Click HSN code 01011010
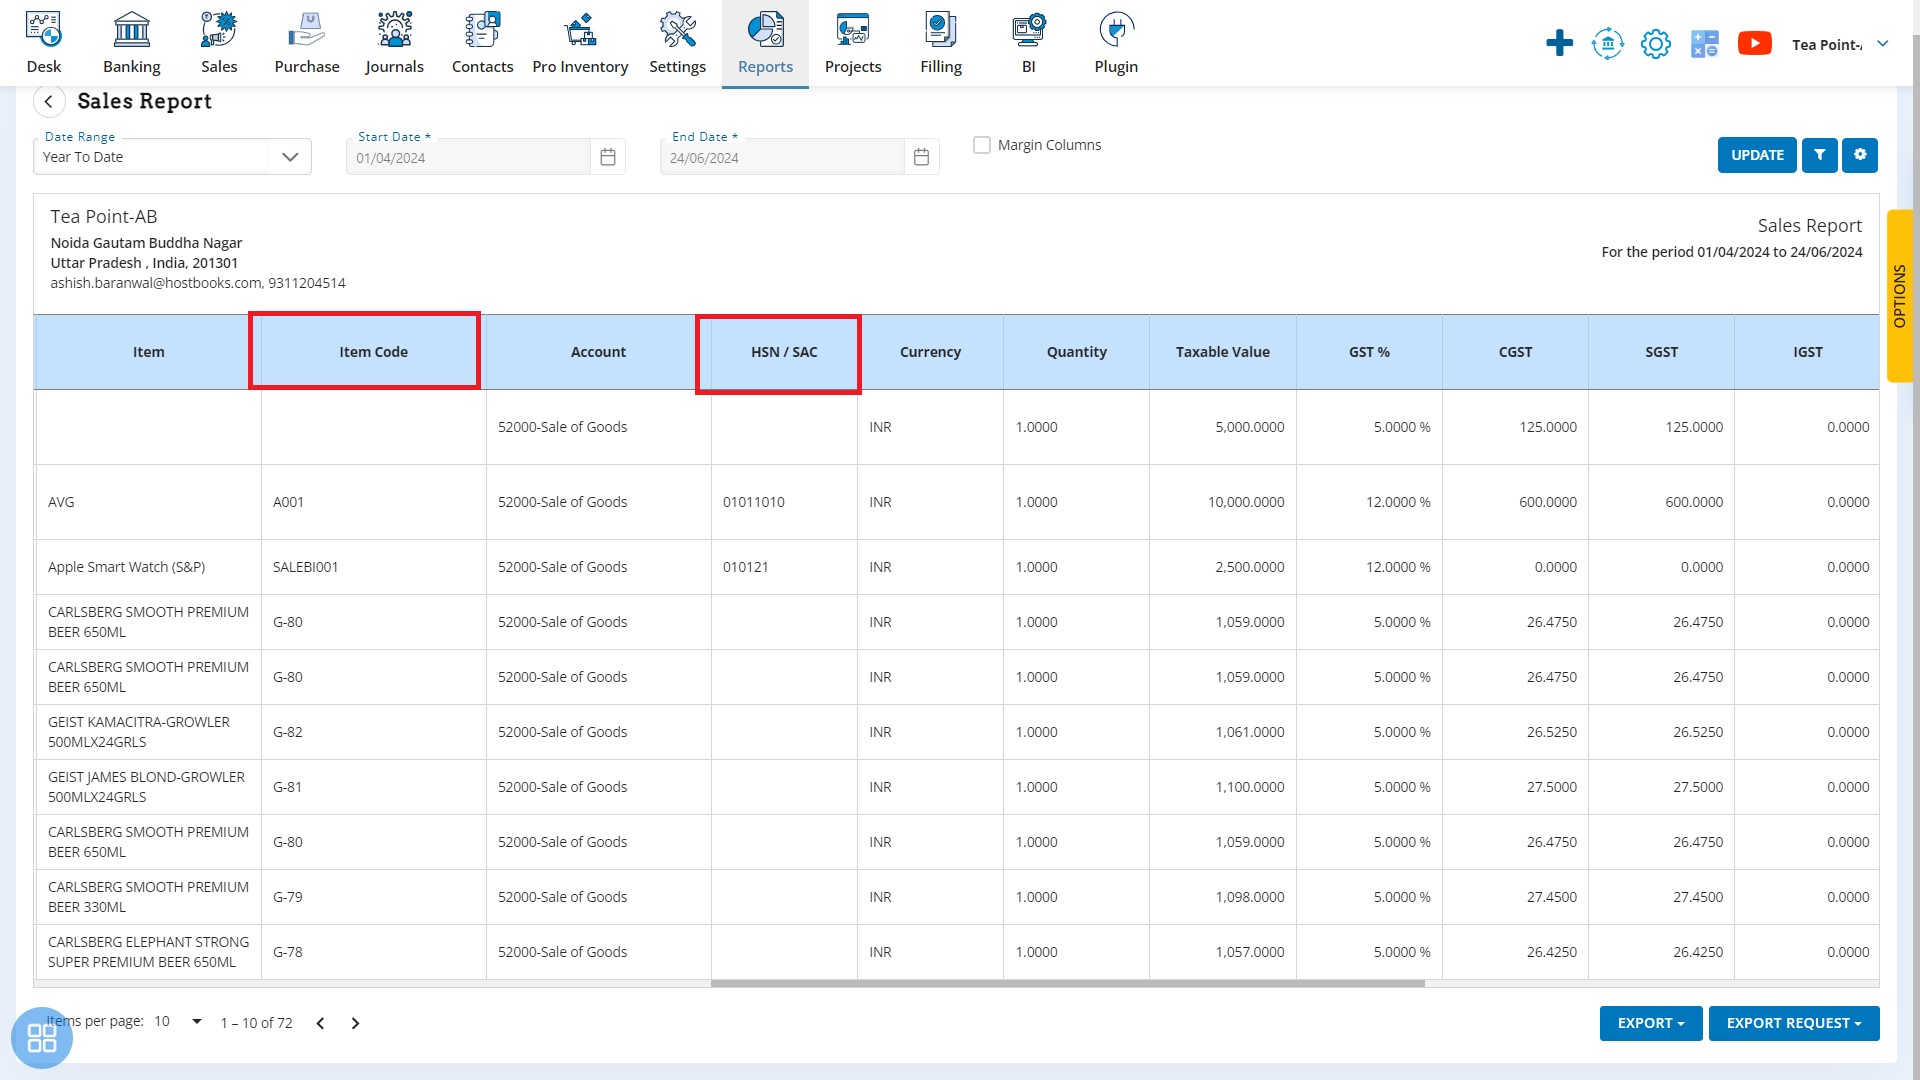This screenshot has width=1920, height=1080. click(x=754, y=502)
